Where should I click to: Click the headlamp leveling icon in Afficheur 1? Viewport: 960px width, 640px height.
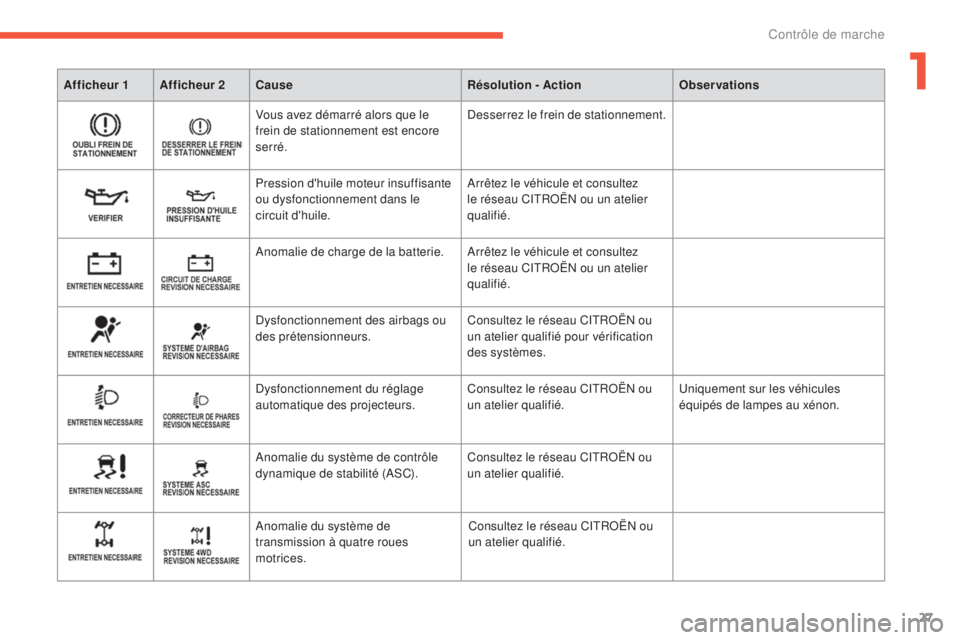coord(106,397)
